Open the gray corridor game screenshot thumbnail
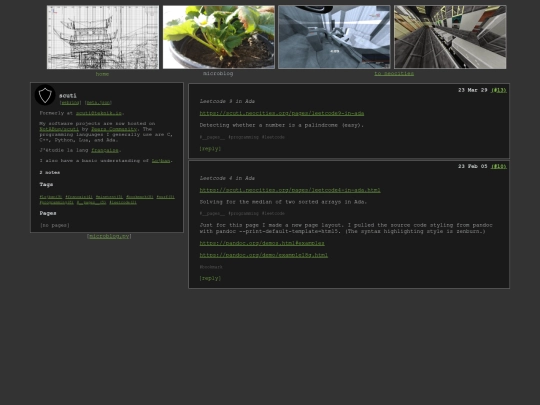Image resolution: width=540 pixels, height=405 pixels. (334, 37)
